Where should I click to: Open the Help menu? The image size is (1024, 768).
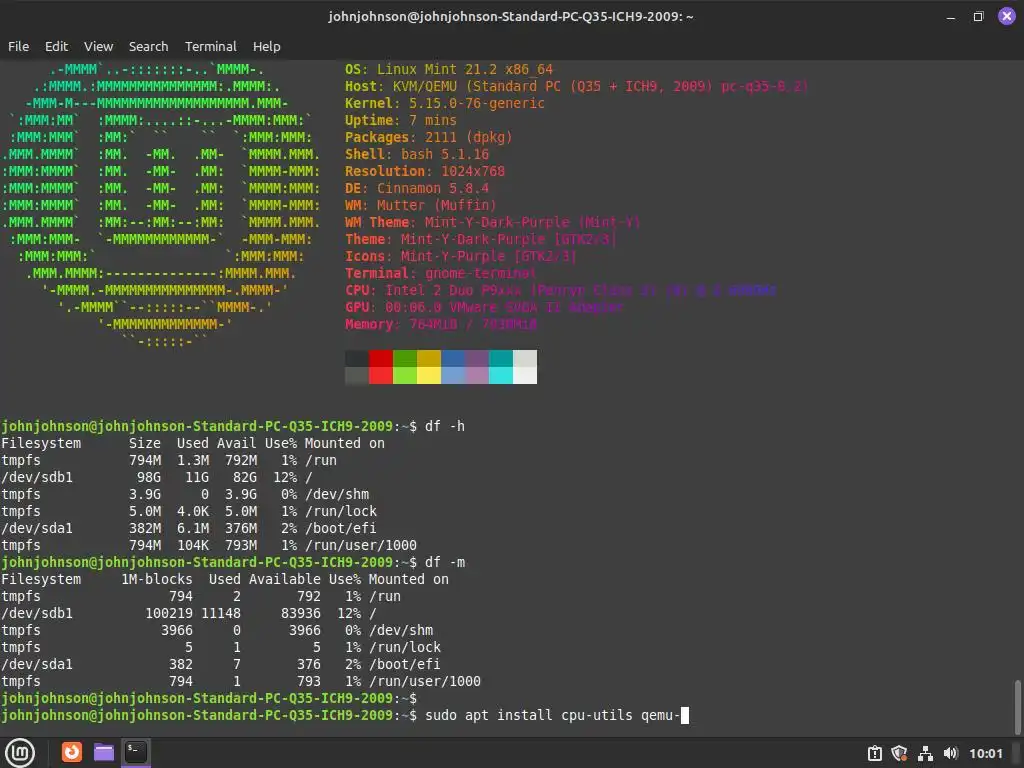tap(266, 46)
